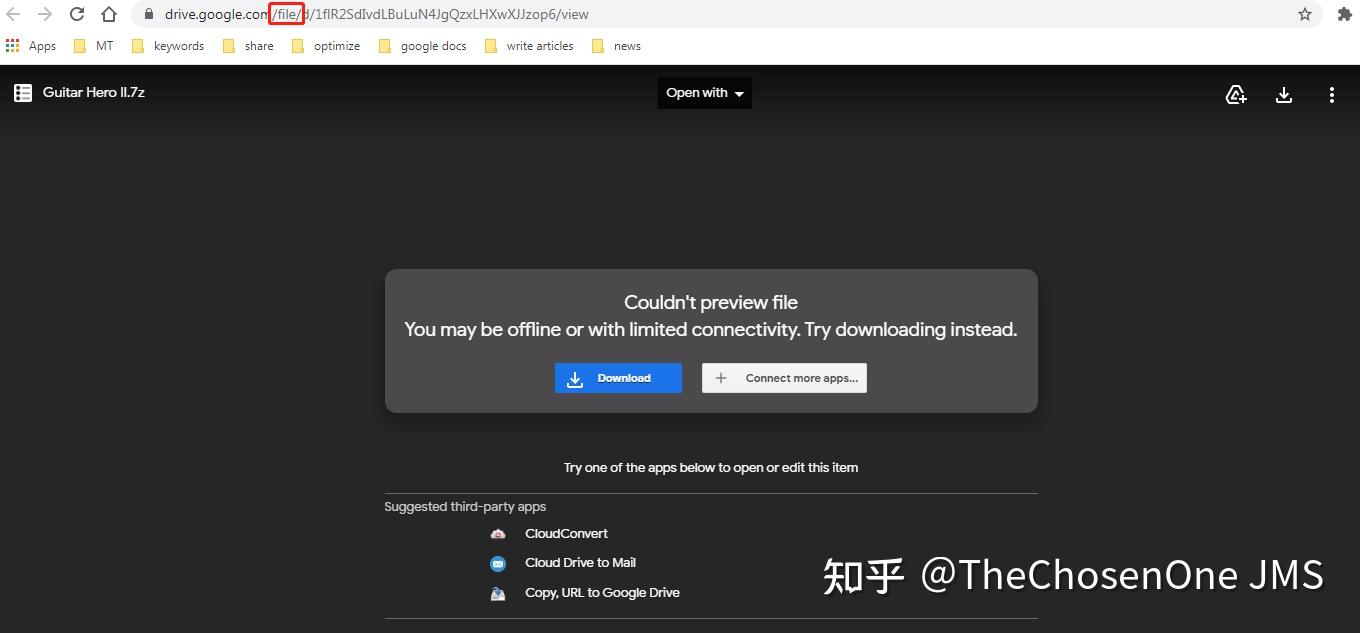This screenshot has height=633, width=1360.
Task: Open the Chrome extensions puzzle icon
Action: 1345,14
